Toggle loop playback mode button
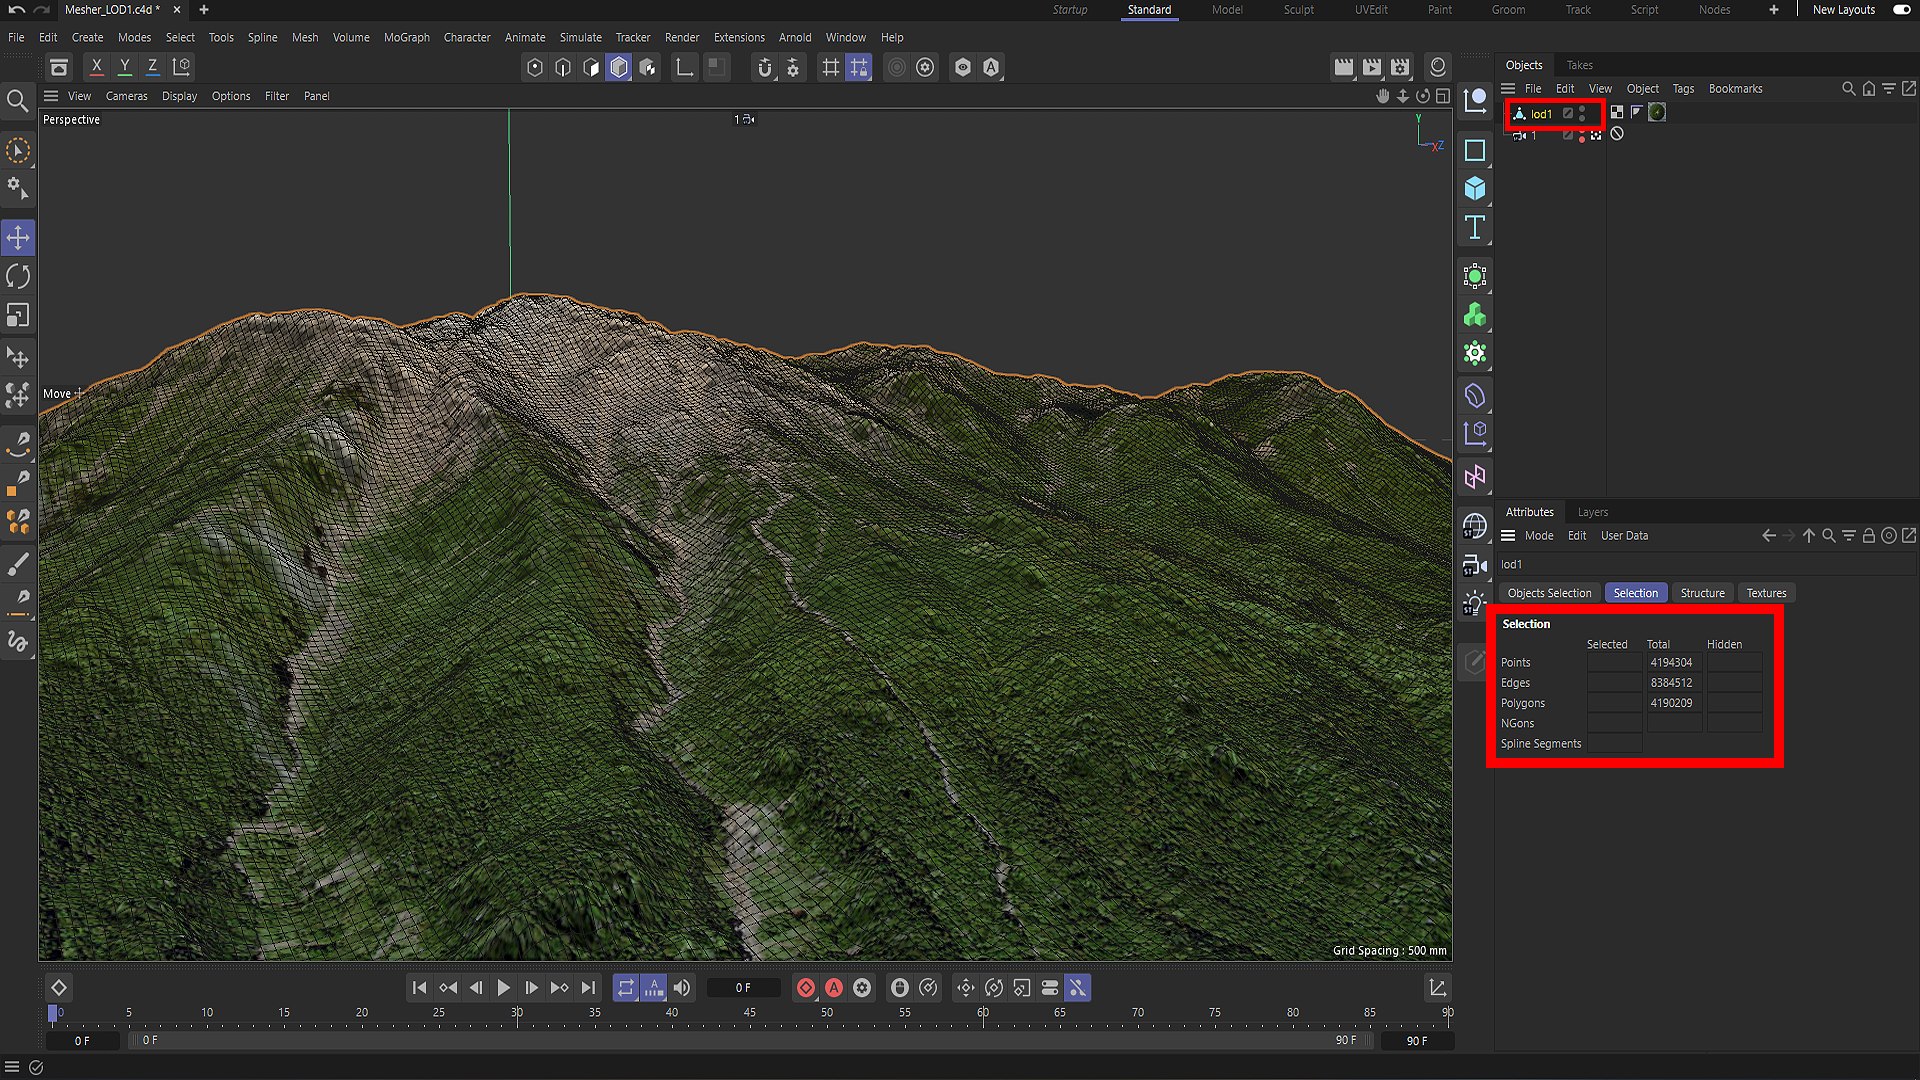 (626, 988)
